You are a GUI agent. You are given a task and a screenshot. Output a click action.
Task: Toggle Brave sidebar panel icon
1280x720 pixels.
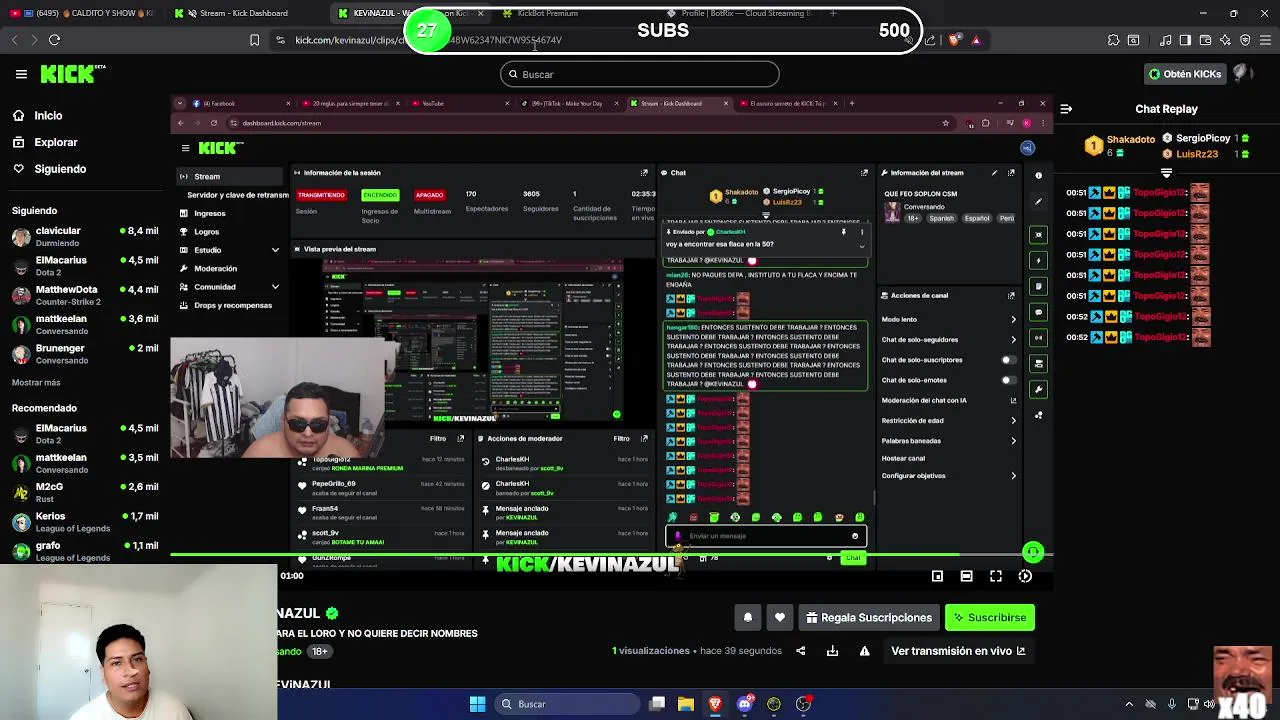click(x=1185, y=40)
